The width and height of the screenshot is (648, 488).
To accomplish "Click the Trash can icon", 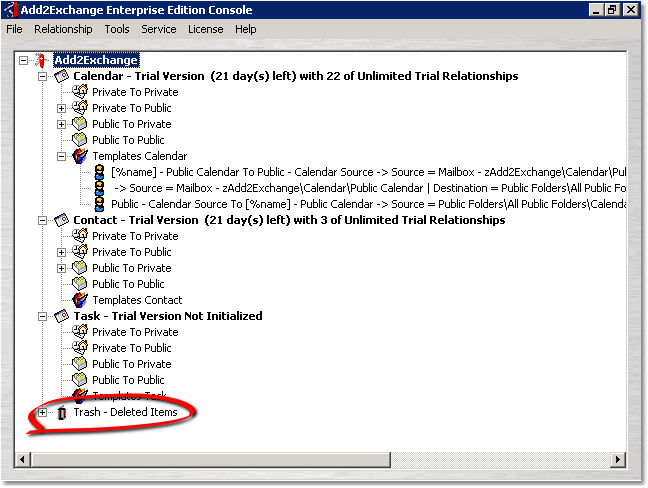I will (x=62, y=412).
